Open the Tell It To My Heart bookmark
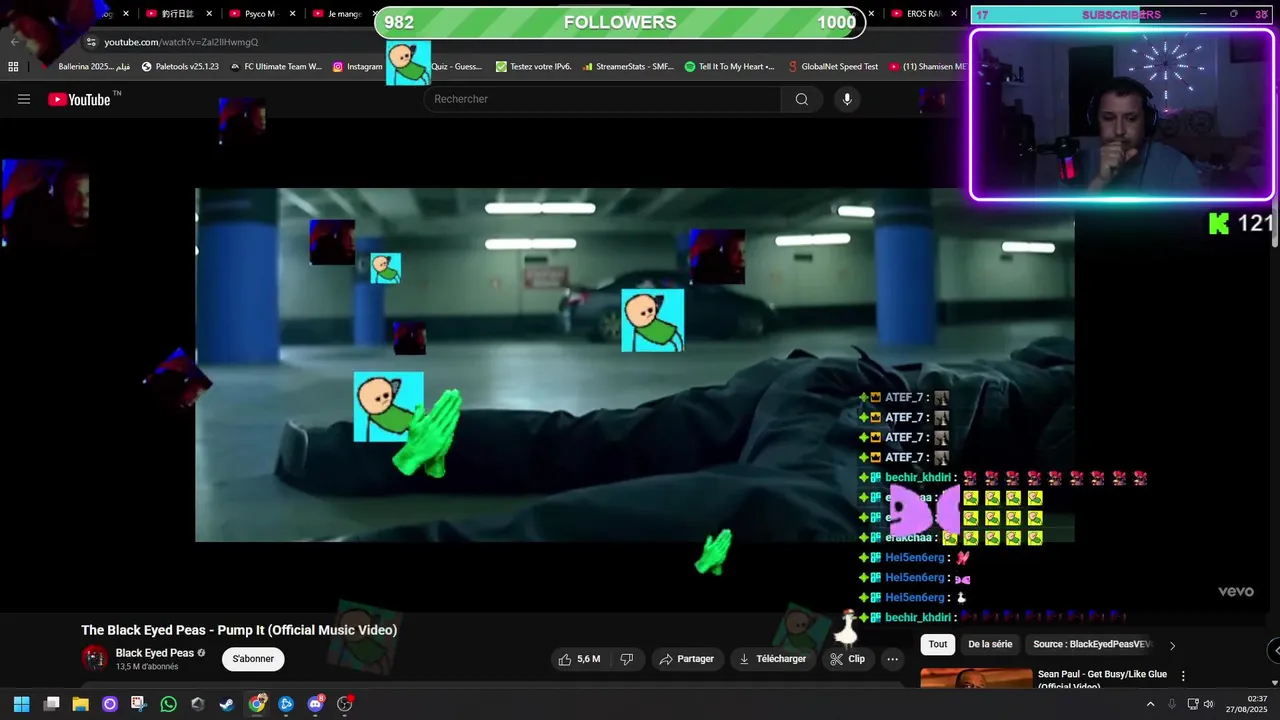The height and width of the screenshot is (720, 1280). pyautogui.click(x=729, y=67)
